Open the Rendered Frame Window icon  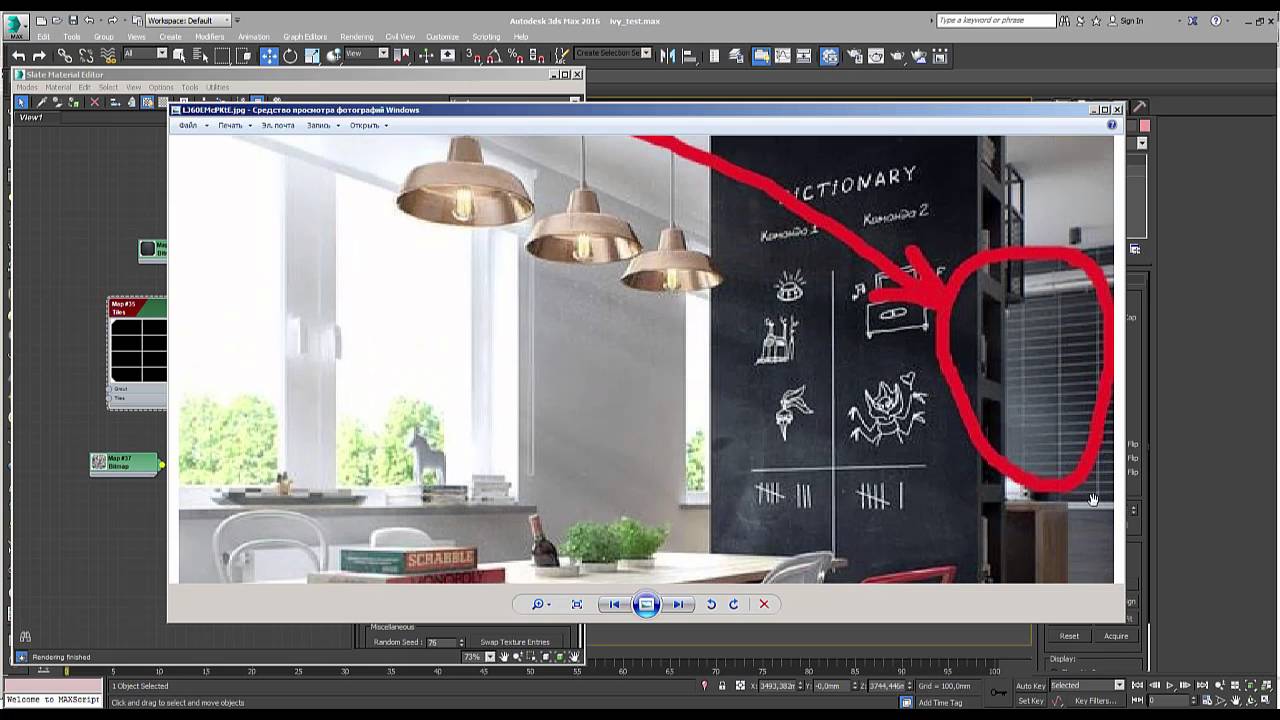[x=875, y=56]
